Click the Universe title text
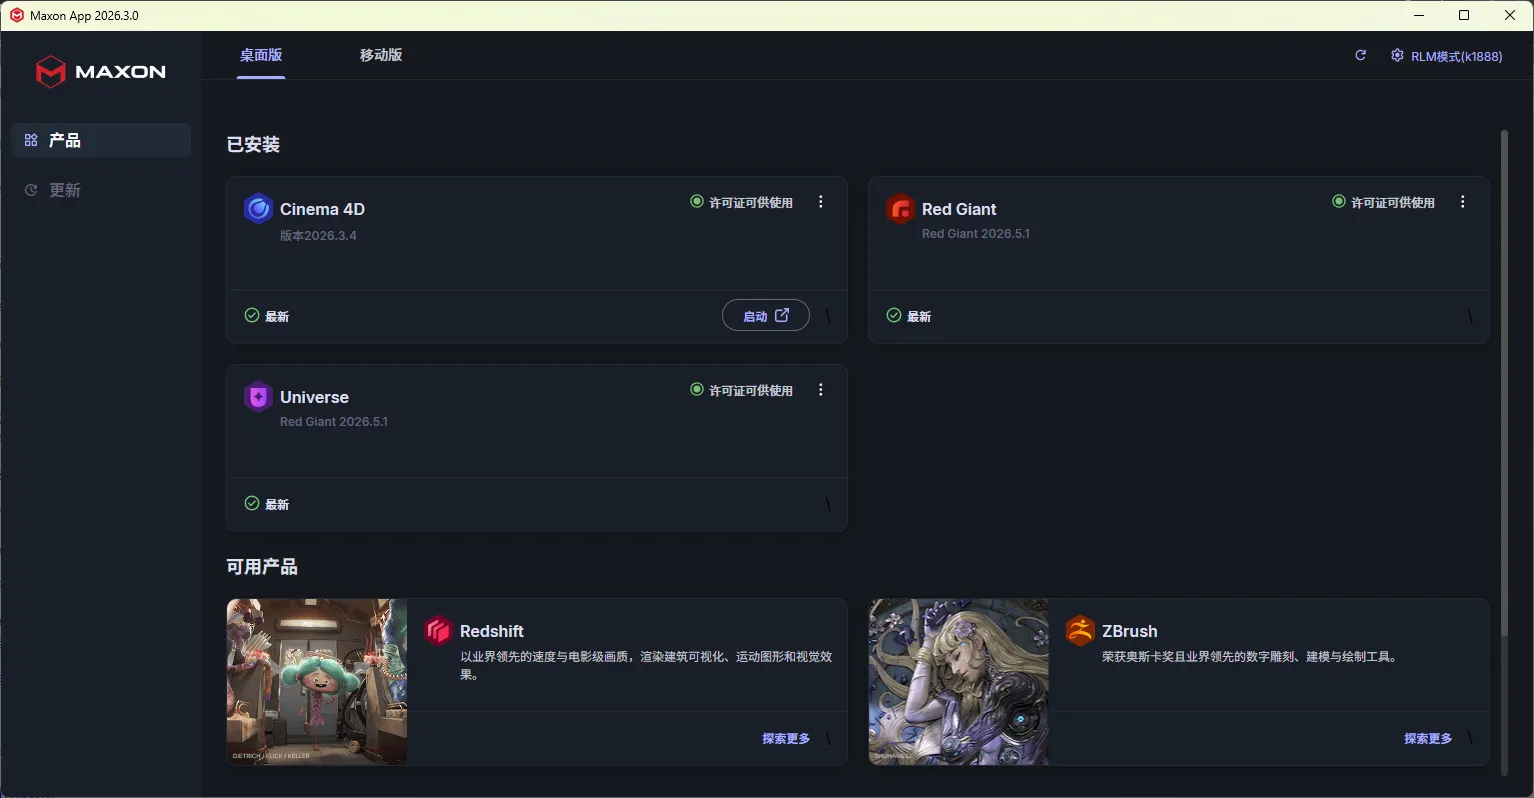 pos(314,397)
